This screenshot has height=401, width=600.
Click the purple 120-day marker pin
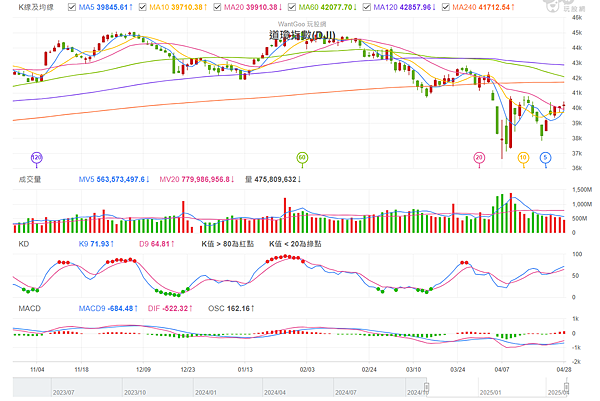36,158
